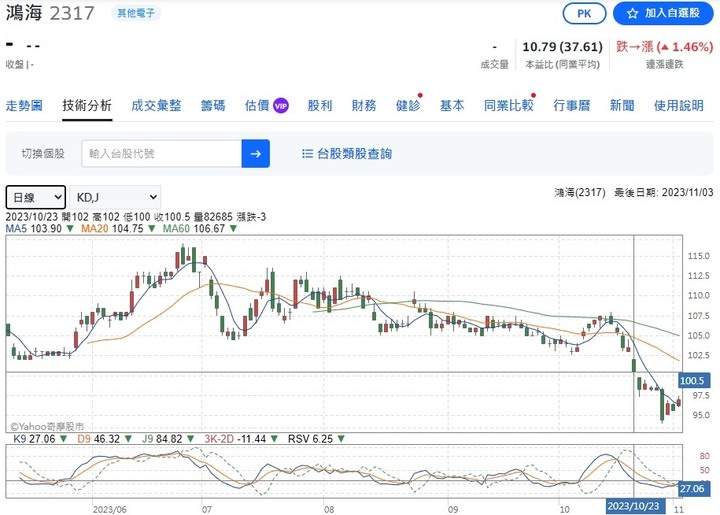This screenshot has width=720, height=515.
Task: Add stock via 加入自選股 button
Action: coord(664,13)
